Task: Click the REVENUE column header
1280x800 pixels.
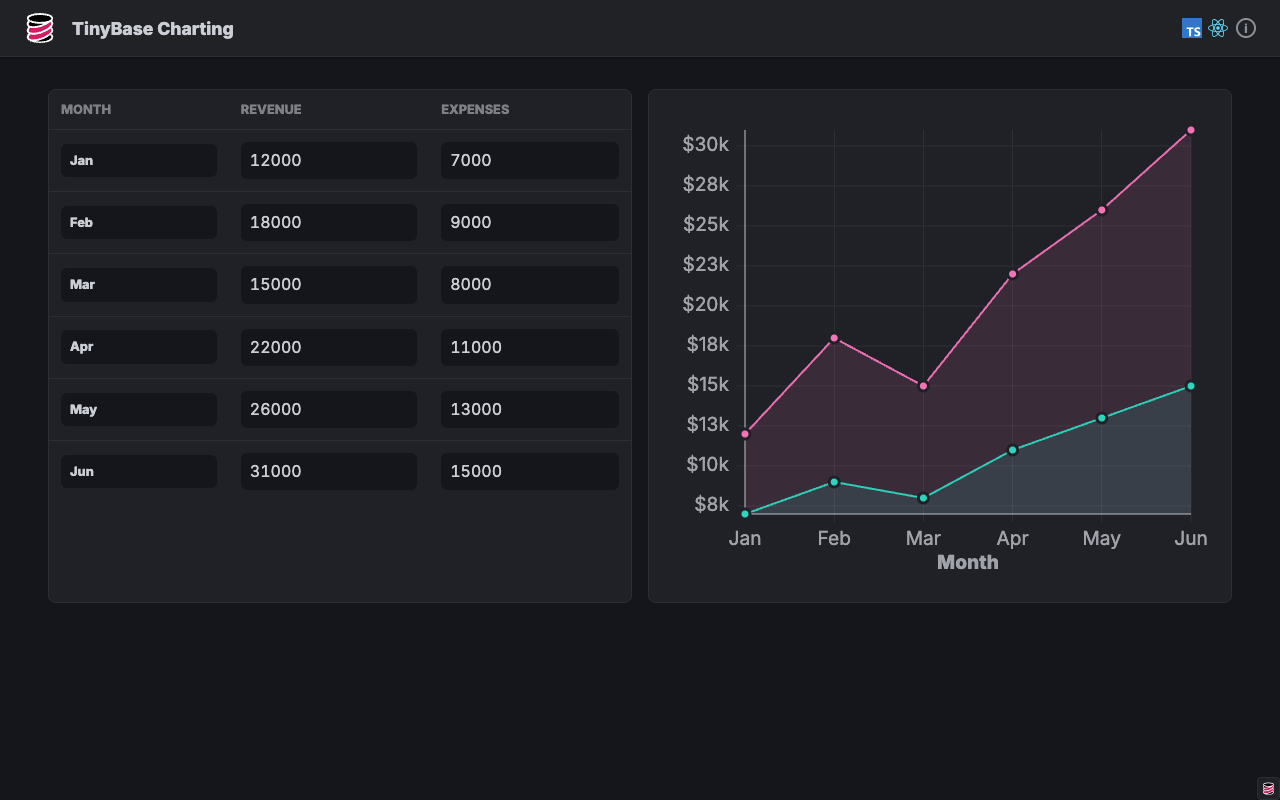Action: pos(271,109)
